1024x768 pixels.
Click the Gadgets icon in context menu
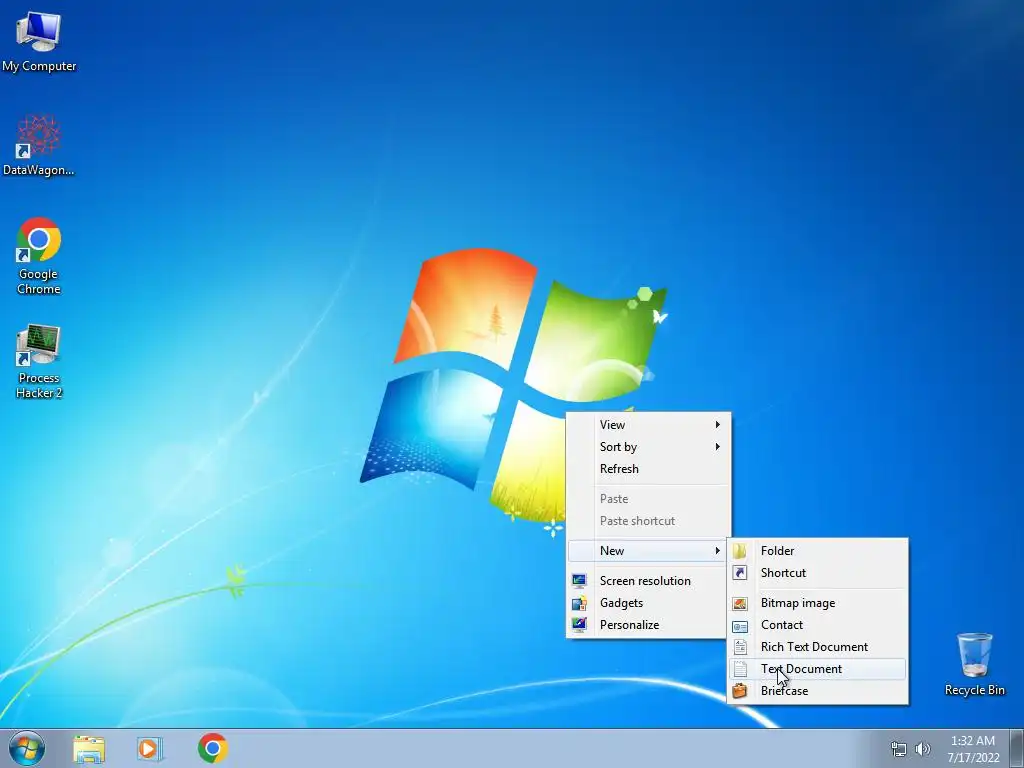point(579,603)
